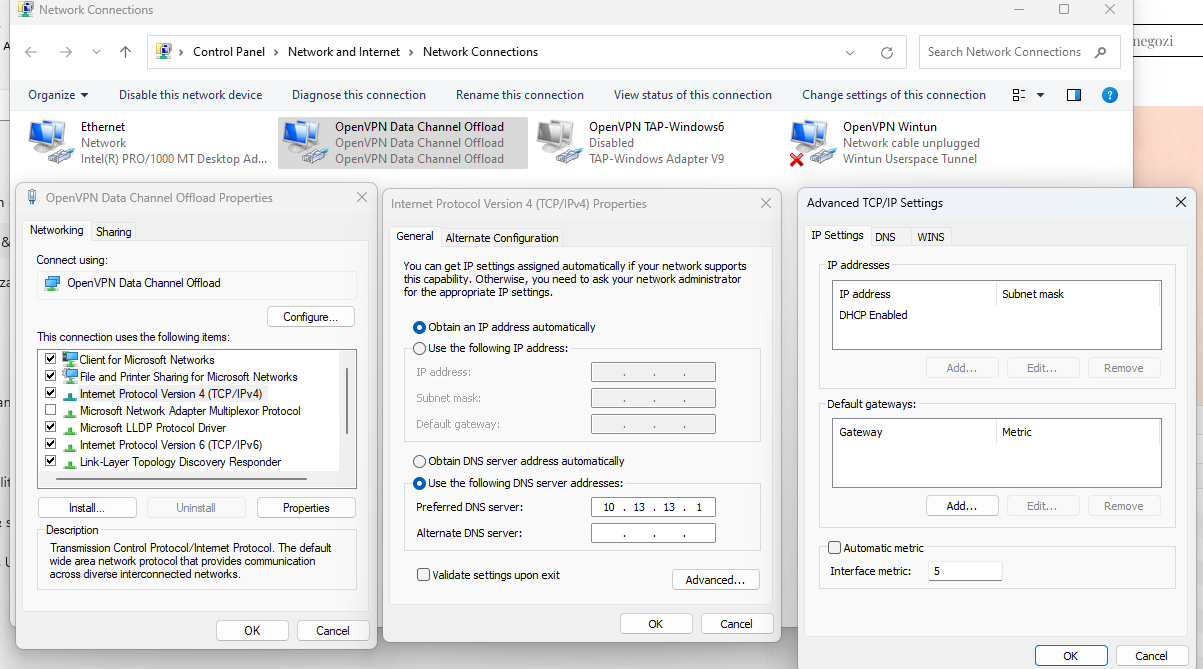Click Rename this connection
Viewport: 1203px width, 669px height.
click(520, 95)
